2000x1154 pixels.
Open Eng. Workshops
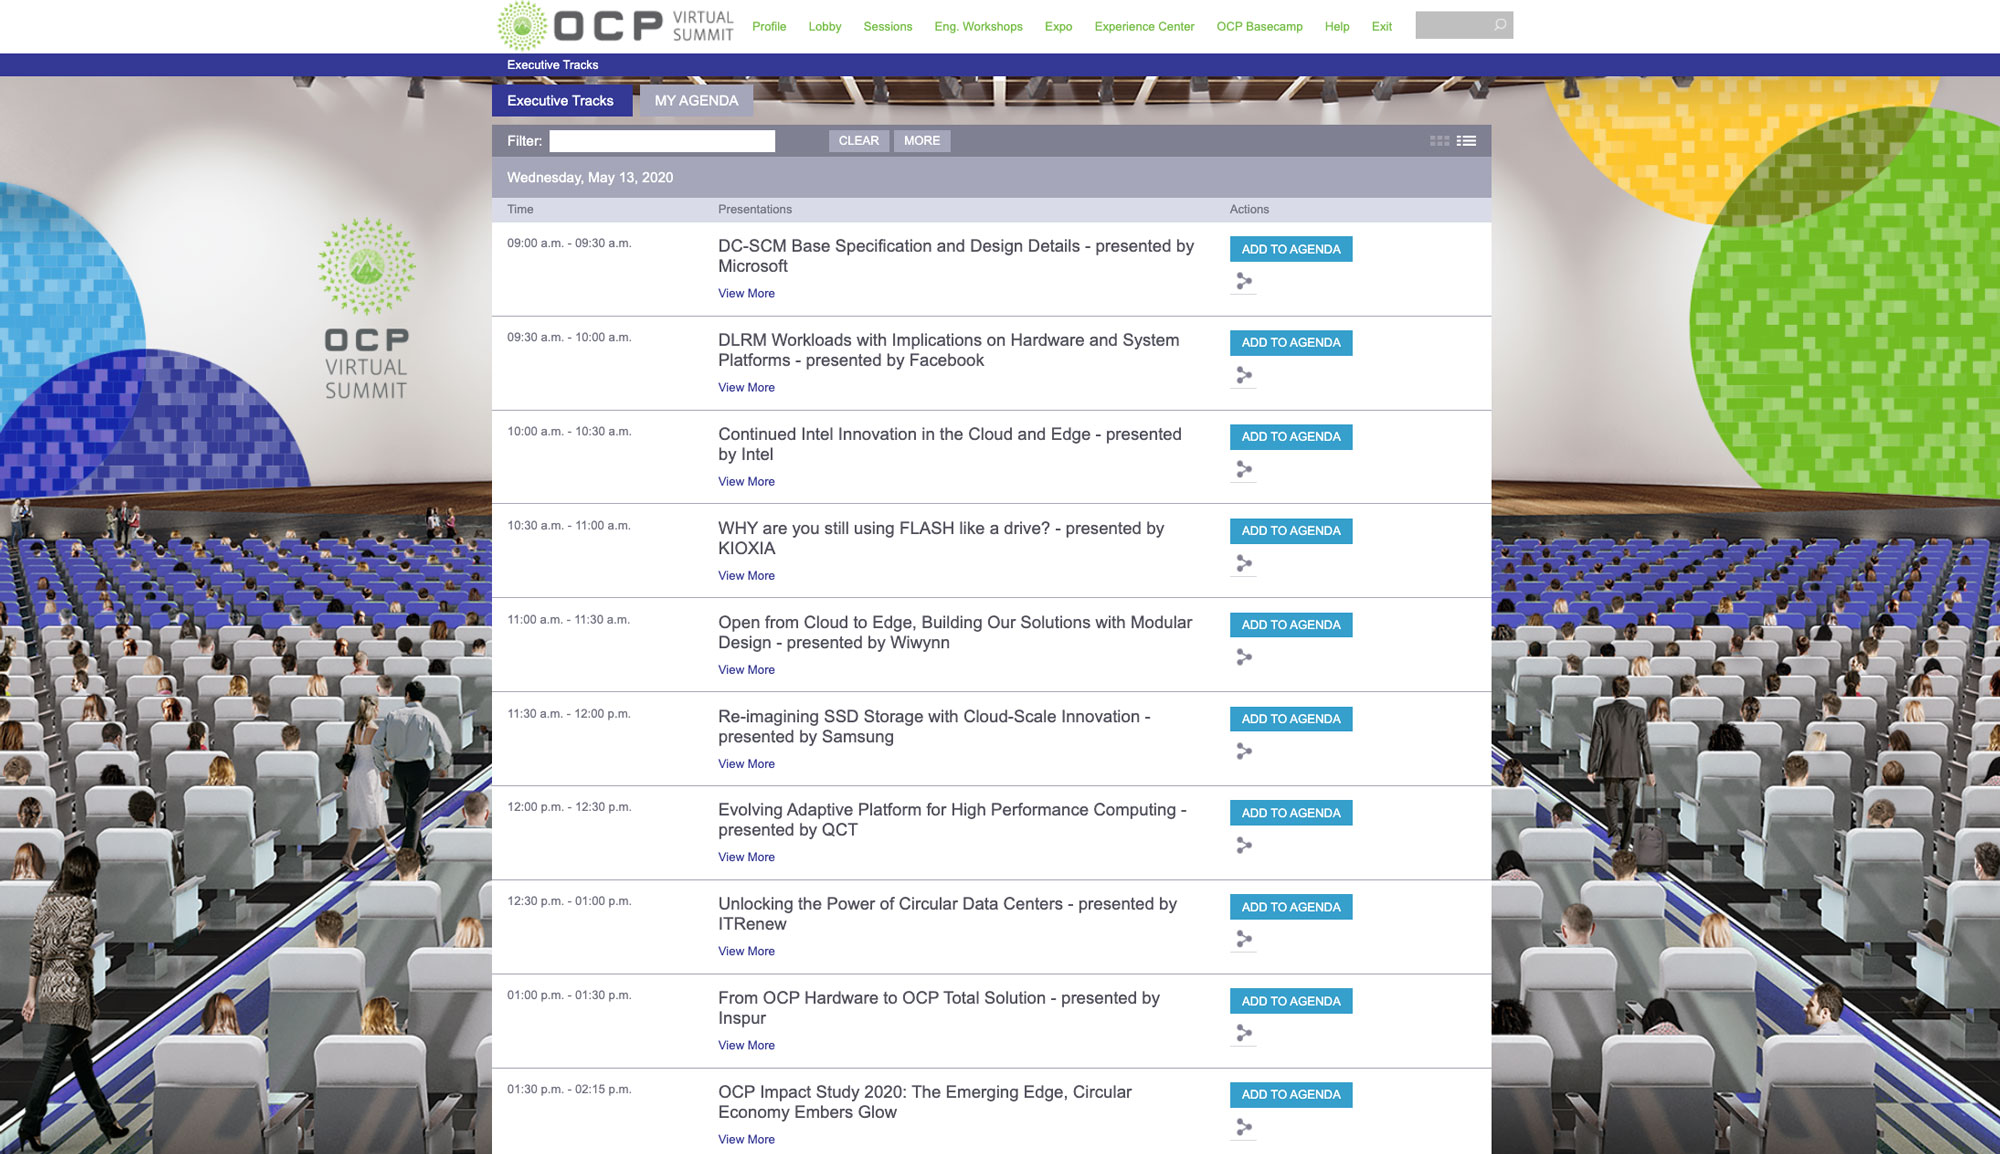click(x=978, y=27)
